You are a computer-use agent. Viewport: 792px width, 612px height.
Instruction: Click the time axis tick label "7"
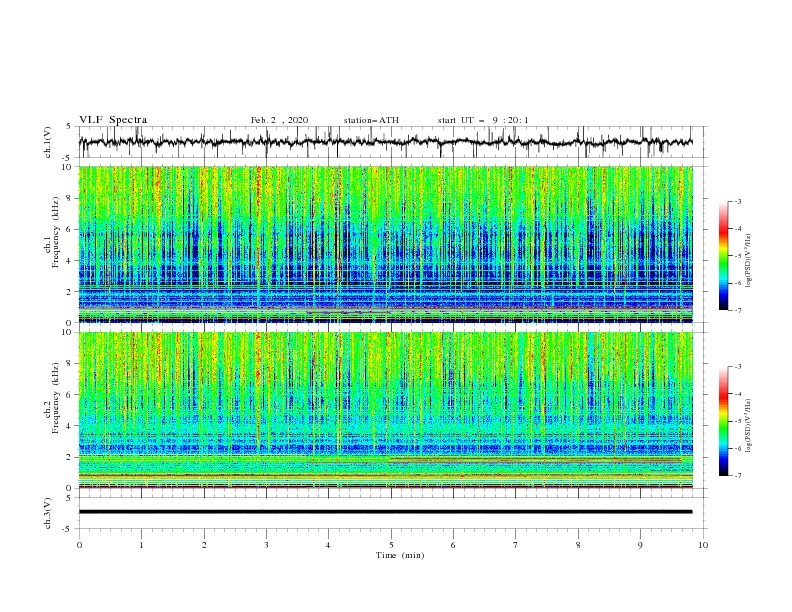tap(516, 545)
